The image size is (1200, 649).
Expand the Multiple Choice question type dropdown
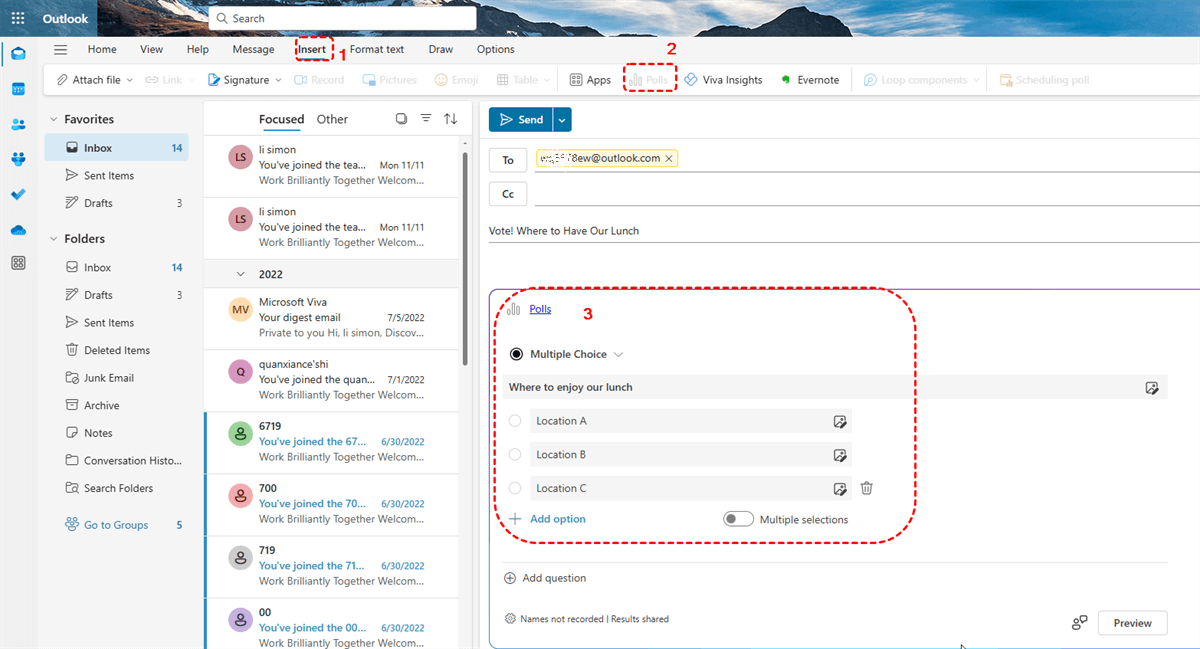click(x=618, y=355)
